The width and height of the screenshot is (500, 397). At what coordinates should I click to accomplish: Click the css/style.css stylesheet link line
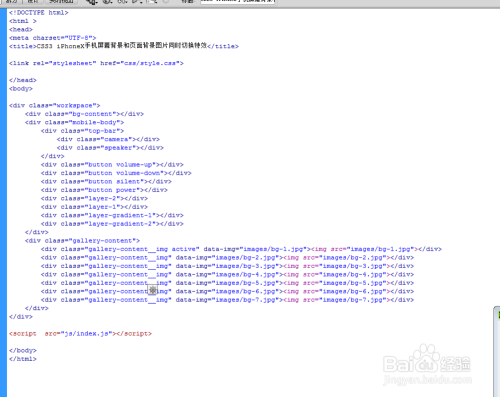click(x=96, y=63)
